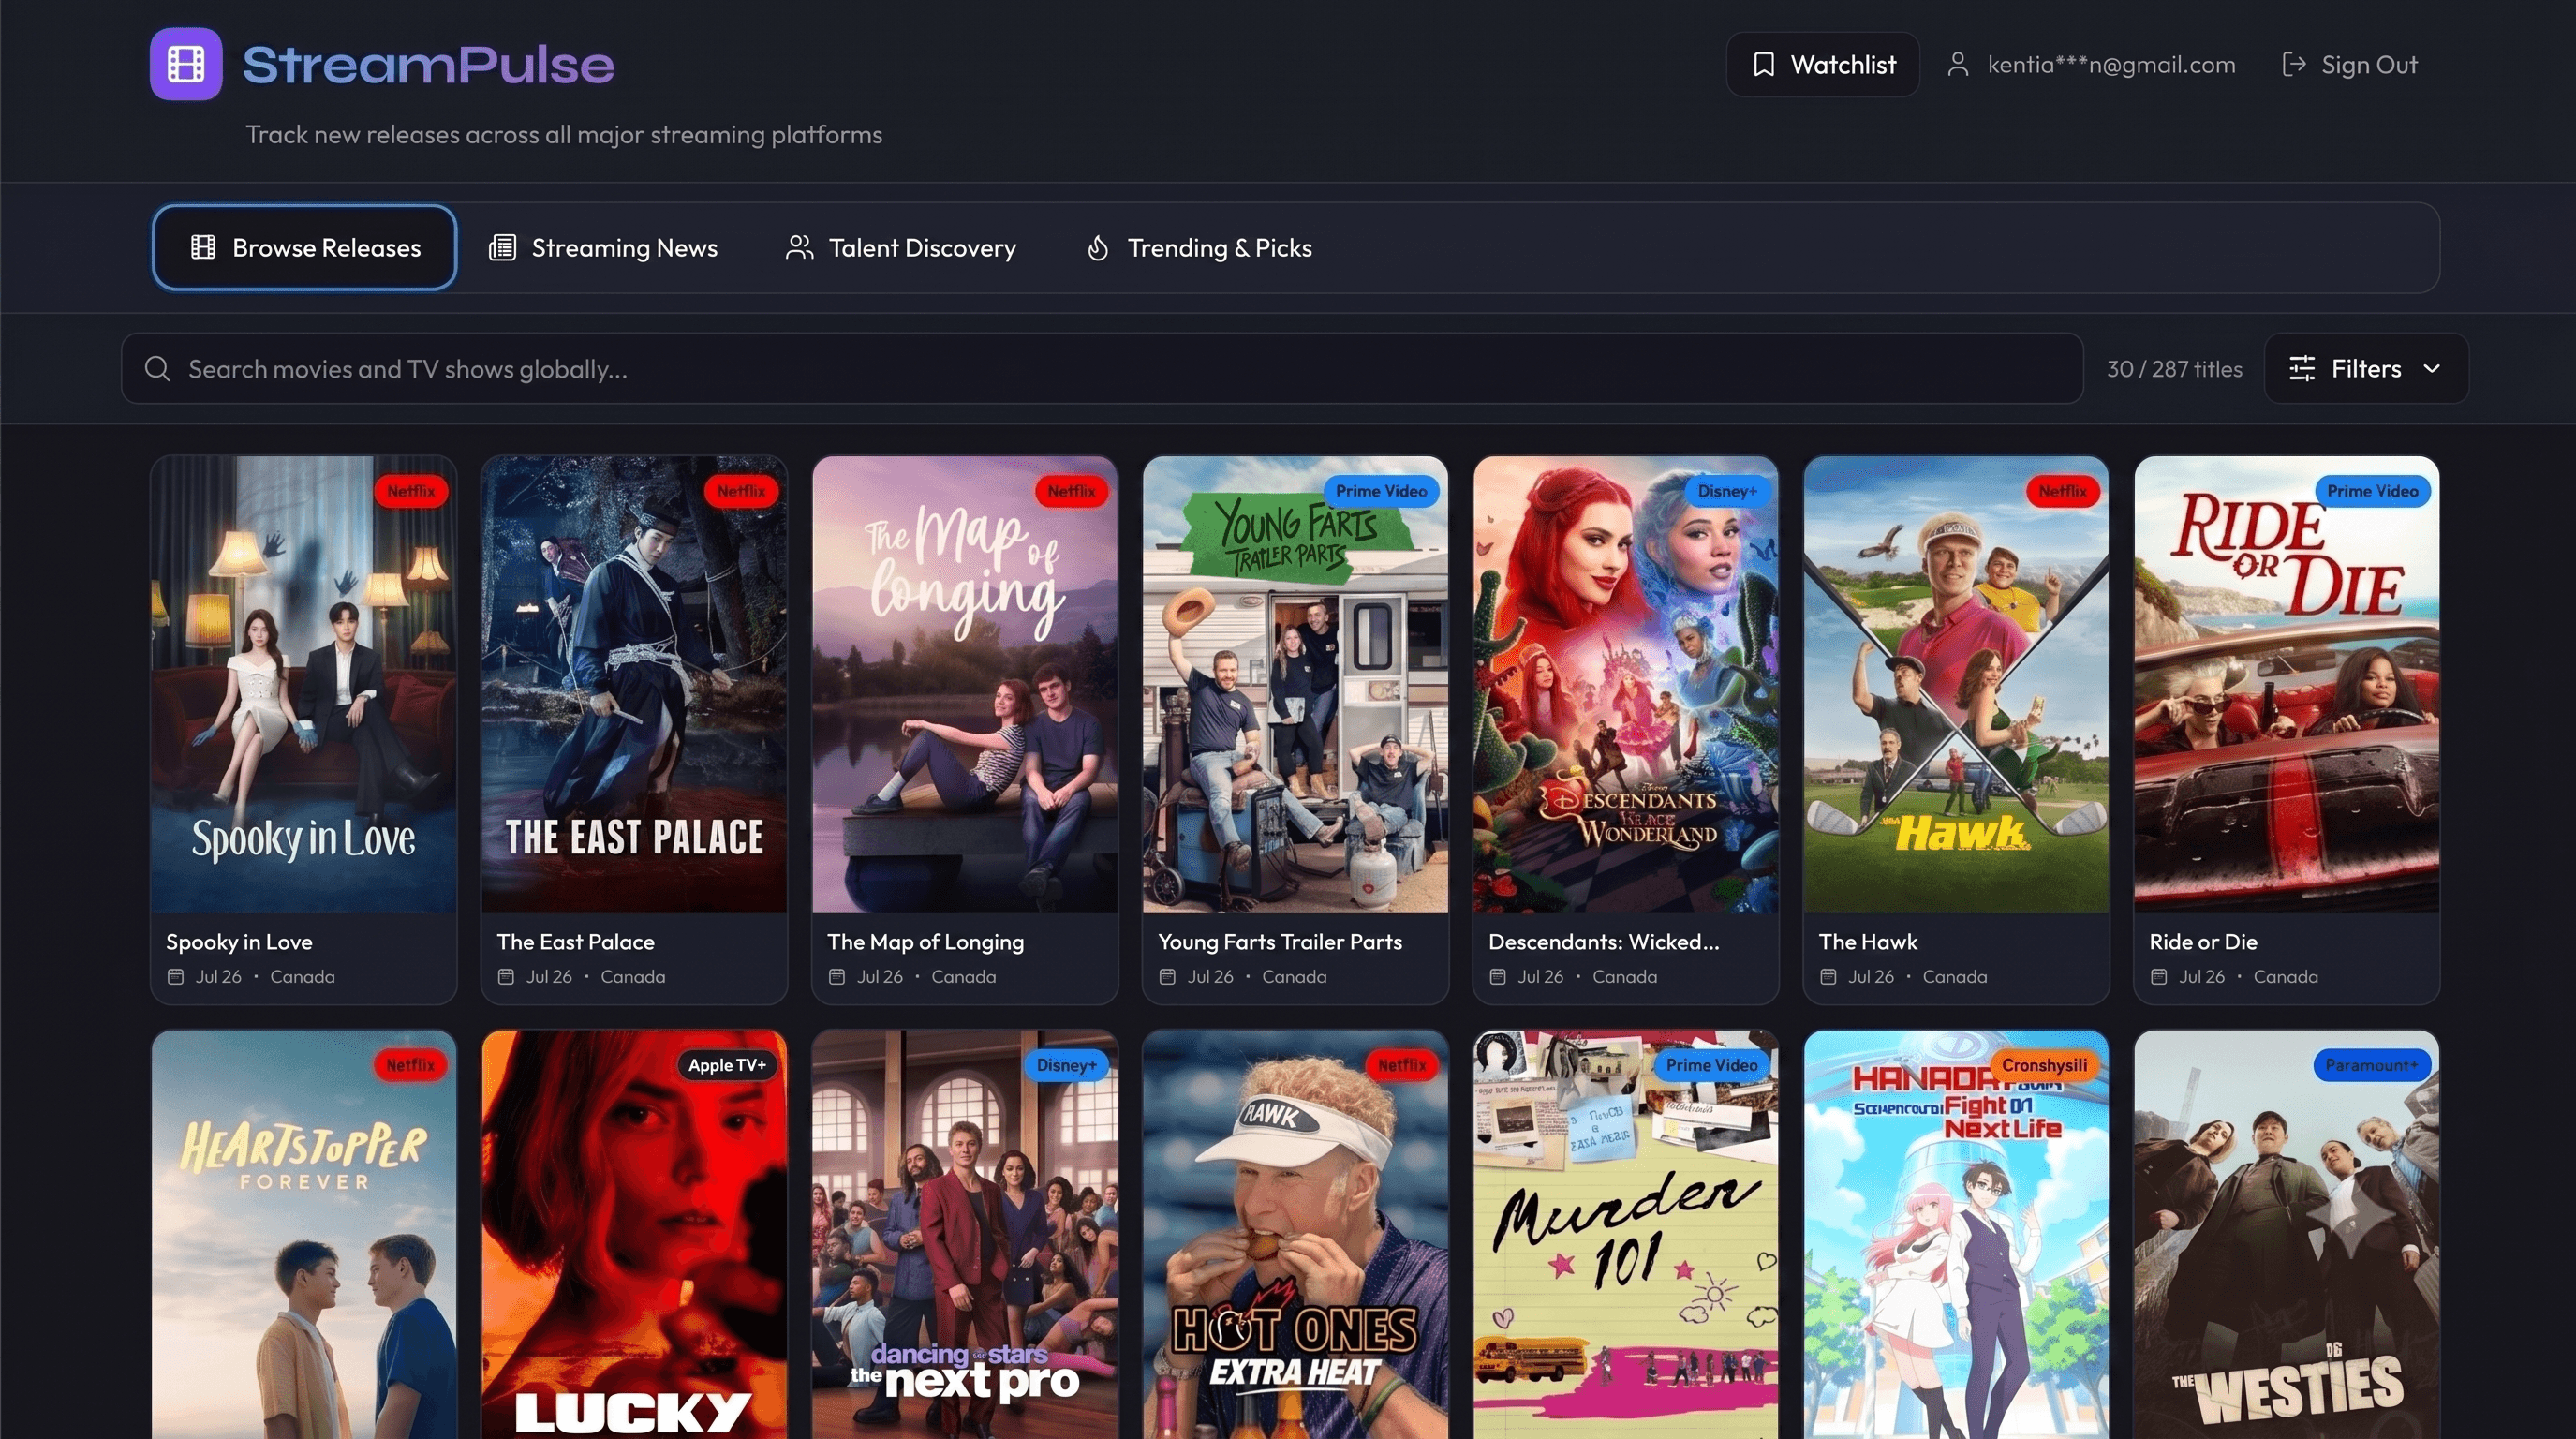The height and width of the screenshot is (1439, 2576).
Task: Click the flame icon in Trending & Picks
Action: coord(1098,247)
